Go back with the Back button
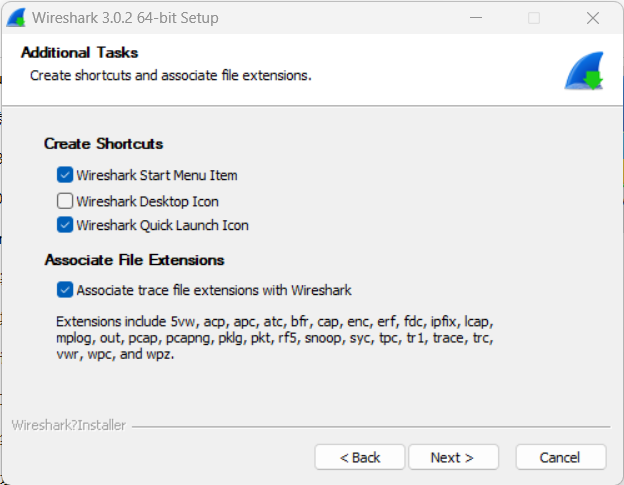624x485 pixels. point(360,457)
